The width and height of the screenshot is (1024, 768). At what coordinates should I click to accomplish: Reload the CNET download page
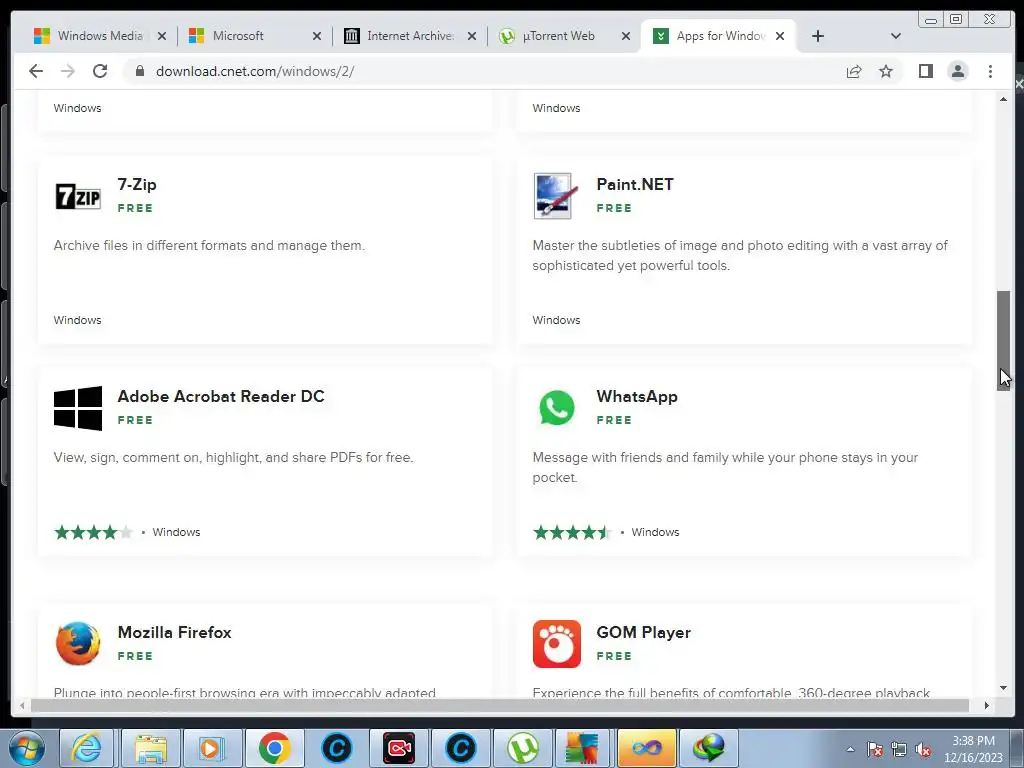100,71
